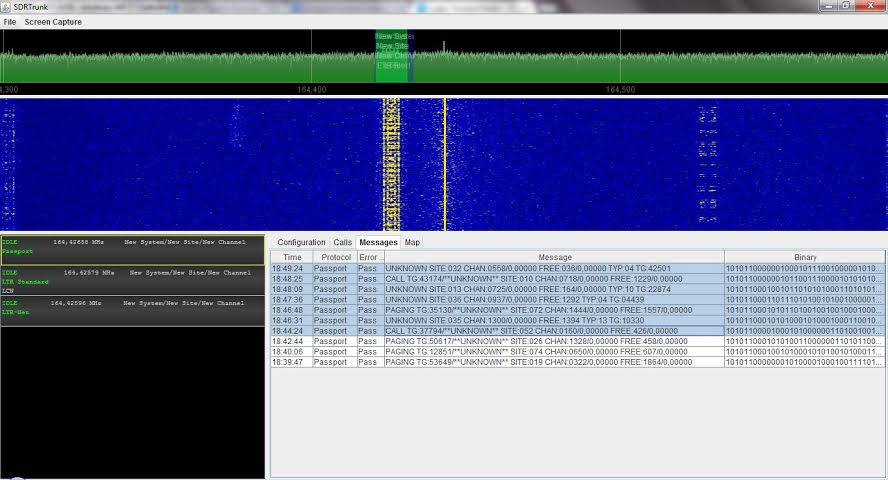Click the 164,400 frequency label on spectrum
Viewport: 888px width, 480px height.
coord(311,89)
